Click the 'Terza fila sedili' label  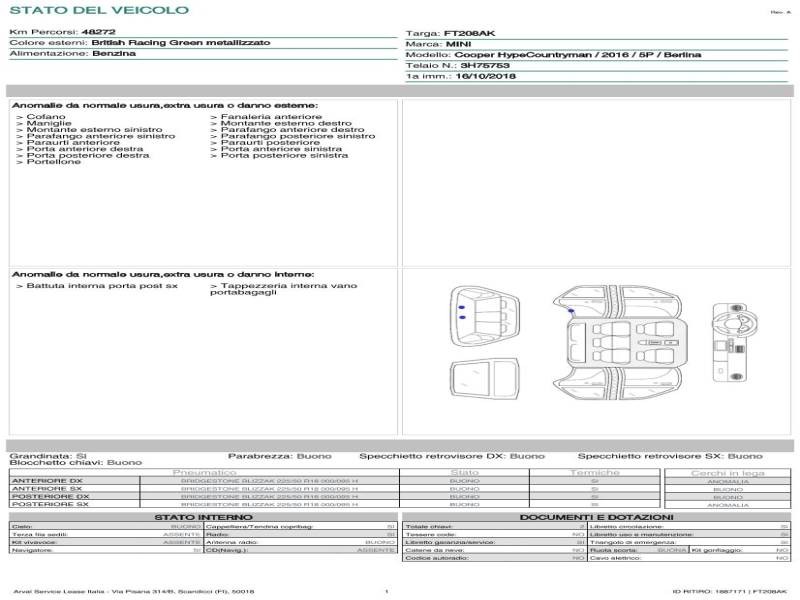click(40, 534)
